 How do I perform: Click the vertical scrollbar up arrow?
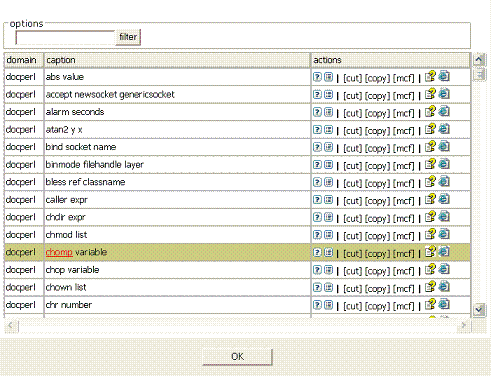click(479, 60)
